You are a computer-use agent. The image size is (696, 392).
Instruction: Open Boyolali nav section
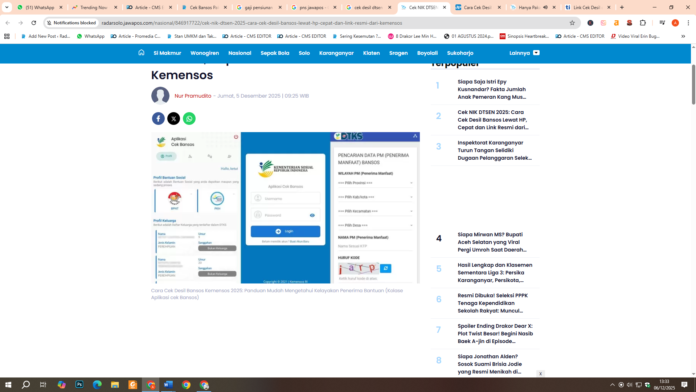click(427, 53)
